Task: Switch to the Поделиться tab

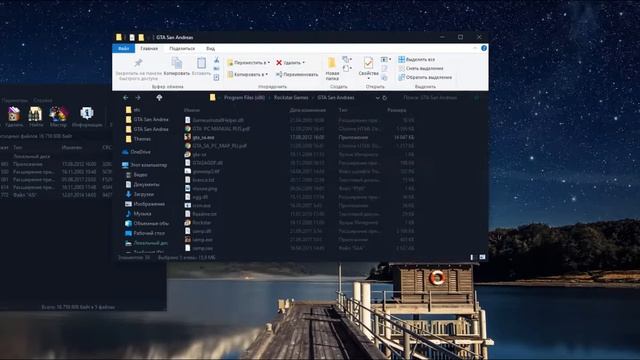Action: click(x=182, y=49)
